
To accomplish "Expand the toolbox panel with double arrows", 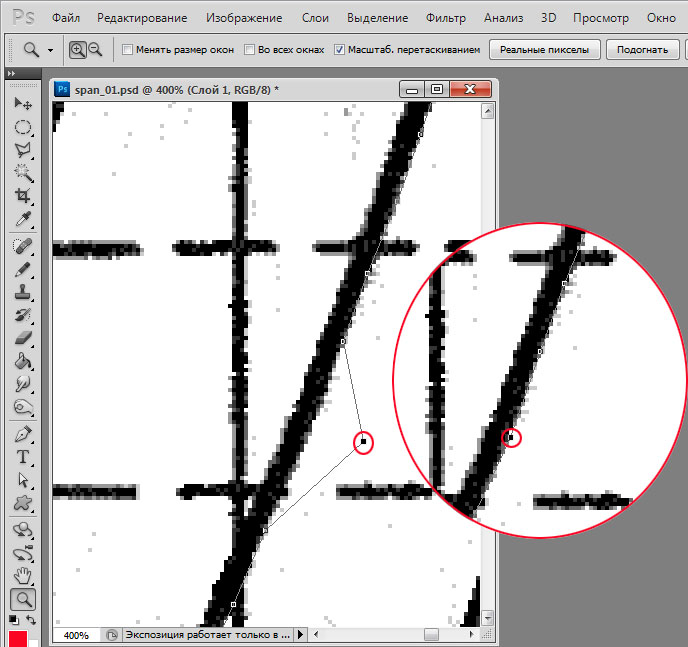I will pyautogui.click(x=10, y=74).
